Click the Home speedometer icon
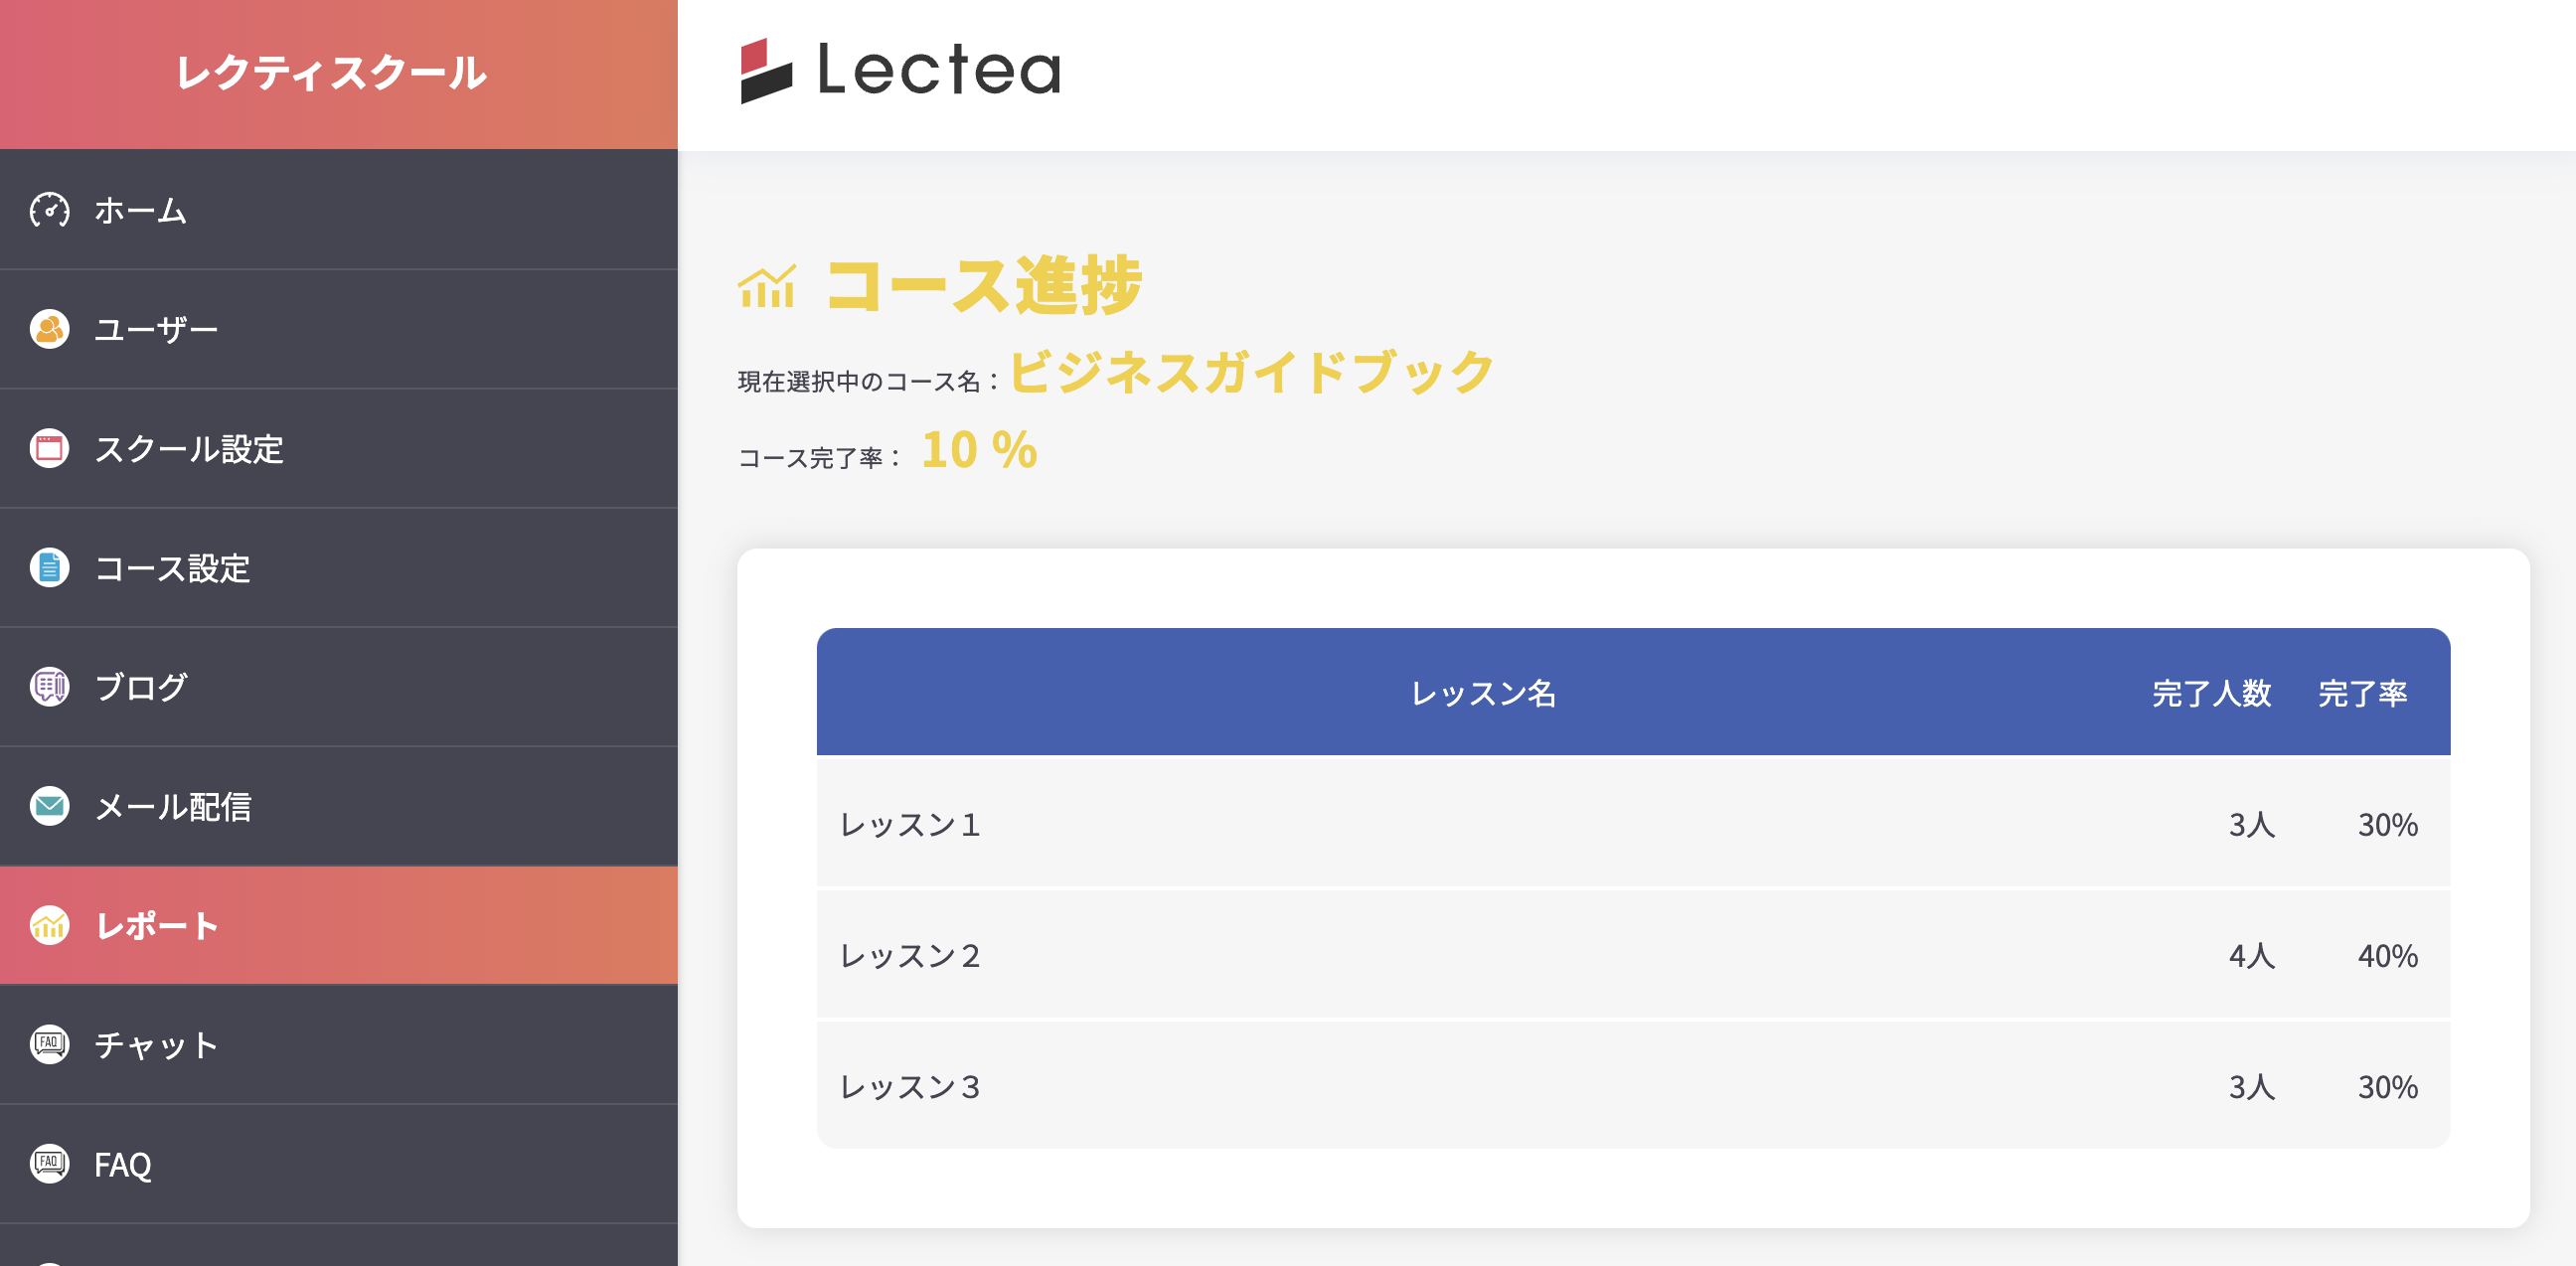 (49, 210)
